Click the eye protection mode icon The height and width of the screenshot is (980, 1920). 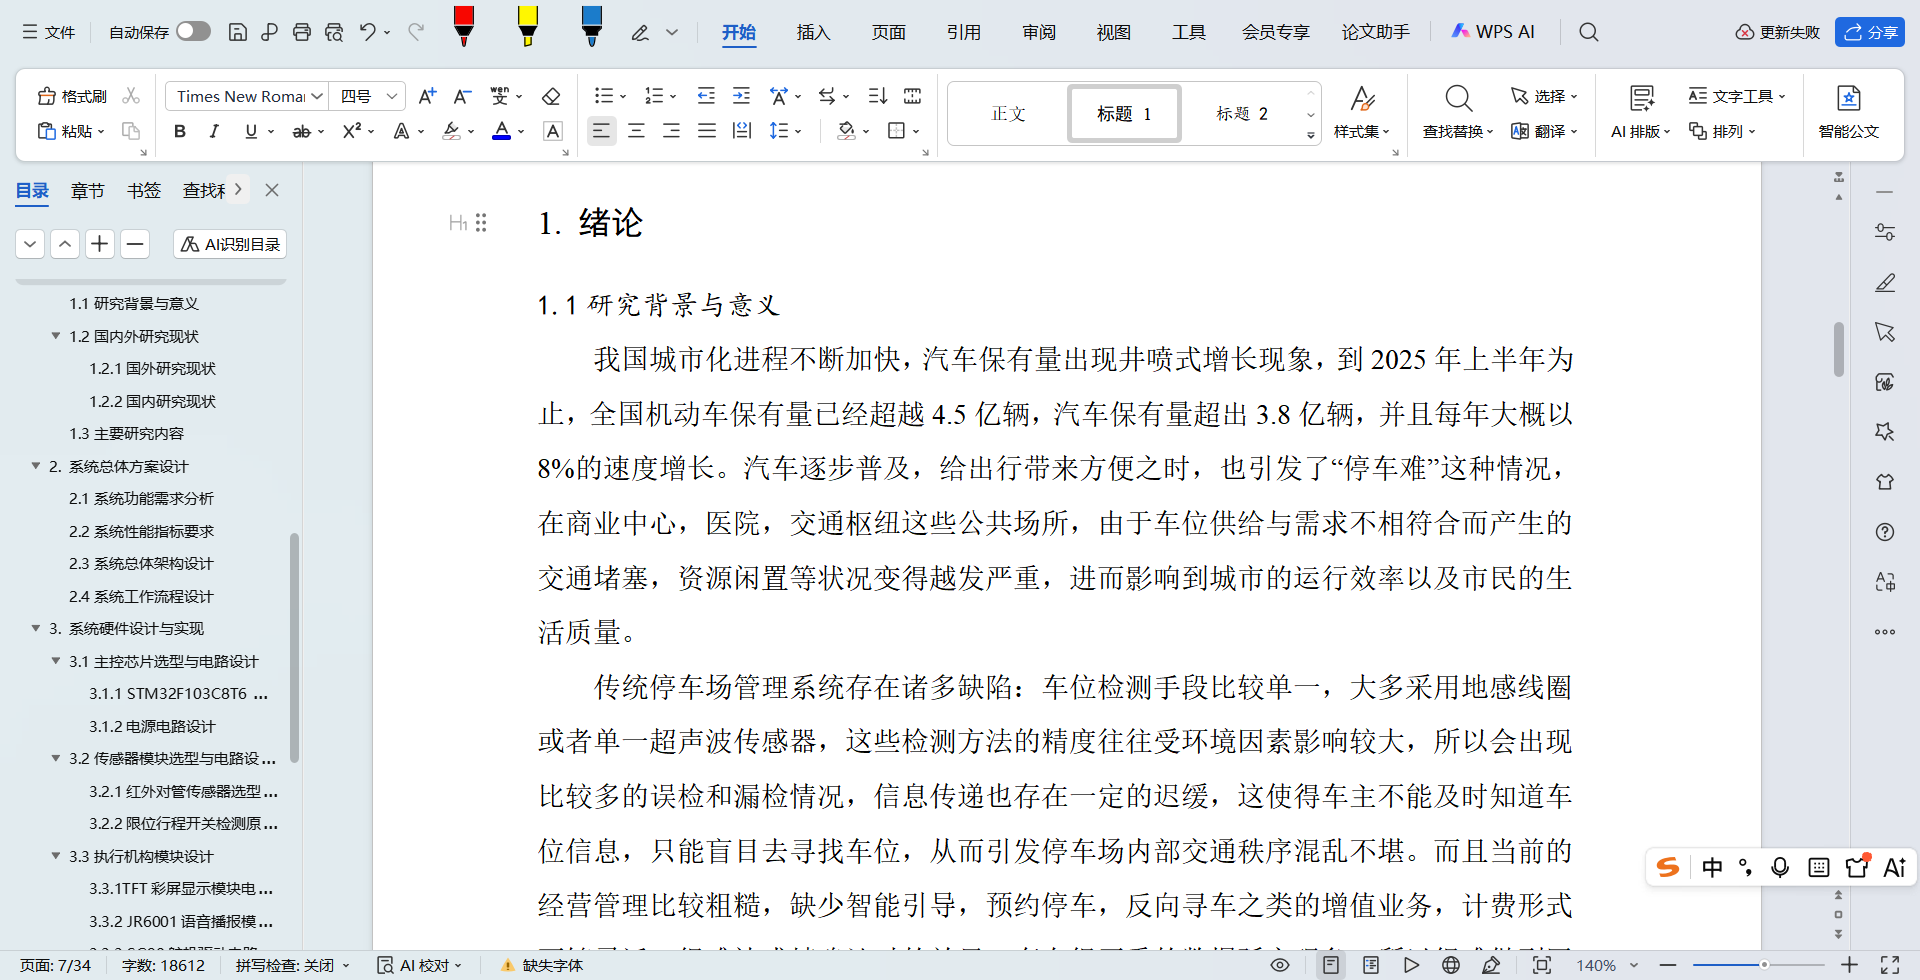click(x=1280, y=965)
